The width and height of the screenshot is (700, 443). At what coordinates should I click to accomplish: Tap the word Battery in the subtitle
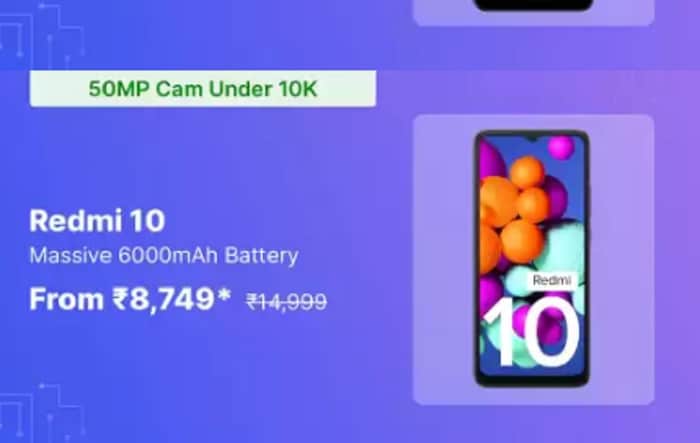point(262,256)
